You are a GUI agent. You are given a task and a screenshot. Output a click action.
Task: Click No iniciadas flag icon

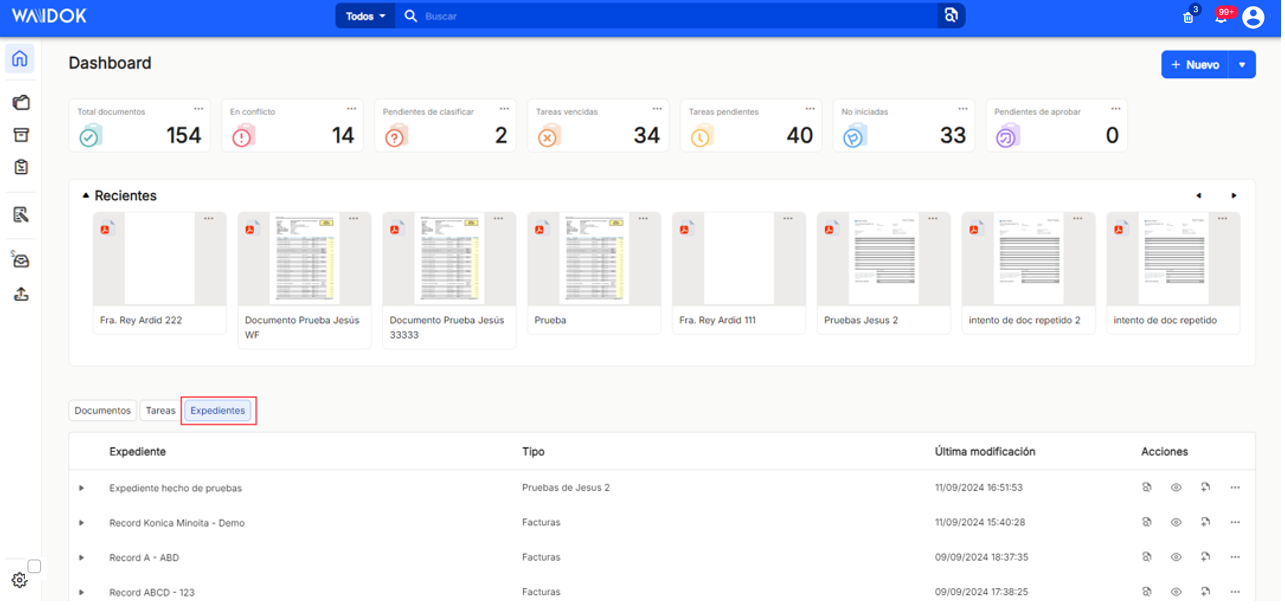854,138
